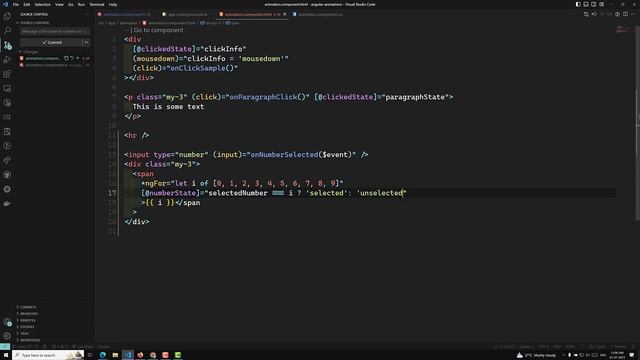The height and width of the screenshot is (360, 640).
Task: Open the Extensions view in activity bar
Action: click(x=7, y=74)
